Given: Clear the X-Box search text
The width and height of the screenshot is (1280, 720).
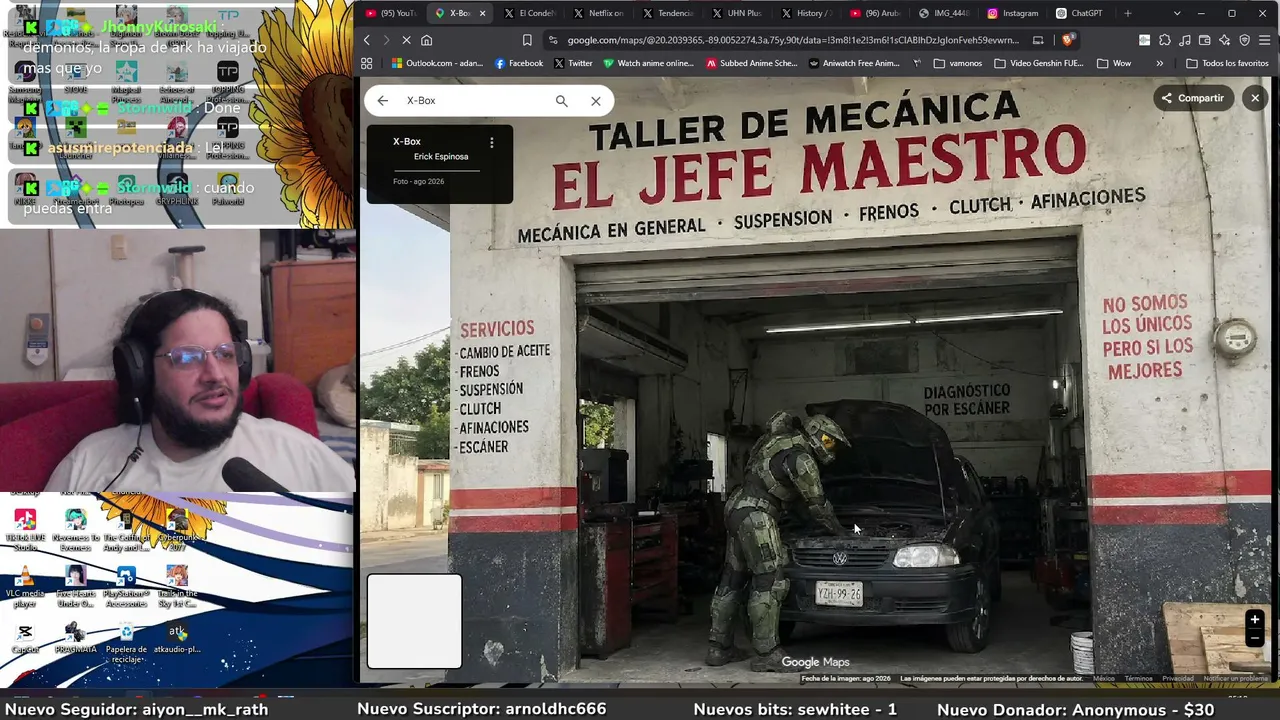Looking at the screenshot, I should point(596,101).
